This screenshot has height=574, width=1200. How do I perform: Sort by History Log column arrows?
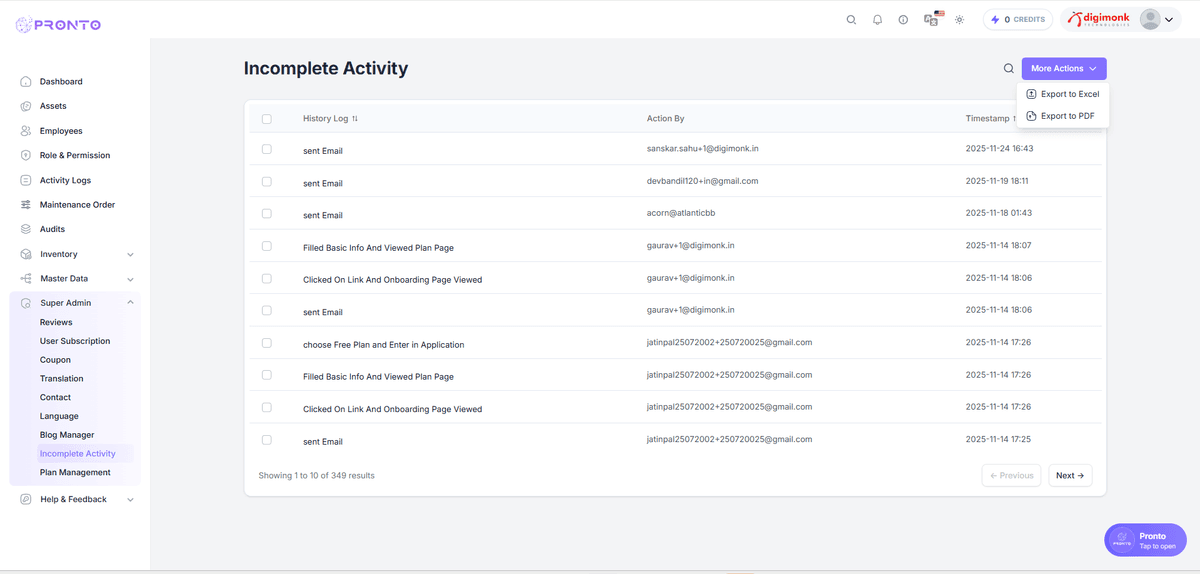pyautogui.click(x=355, y=119)
